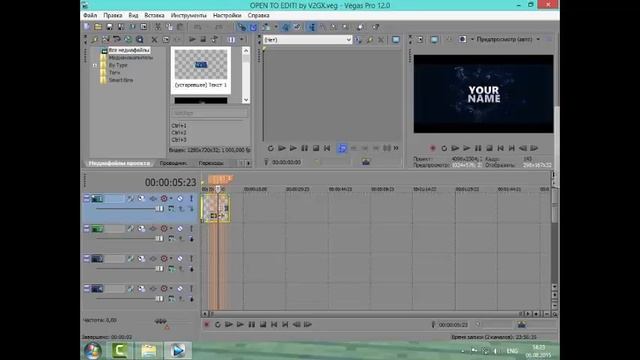The image size is (640, 360).
Task: Click the trimmer toolbar overflow chevron
Action: point(396,148)
